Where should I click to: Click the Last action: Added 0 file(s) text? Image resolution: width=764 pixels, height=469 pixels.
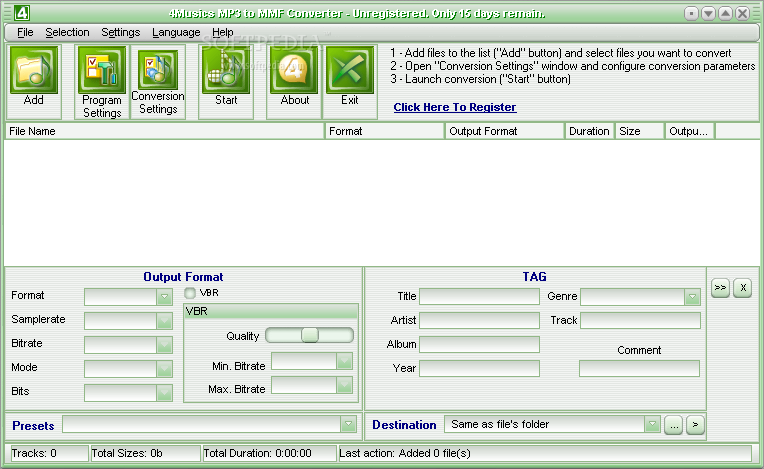[405, 453]
